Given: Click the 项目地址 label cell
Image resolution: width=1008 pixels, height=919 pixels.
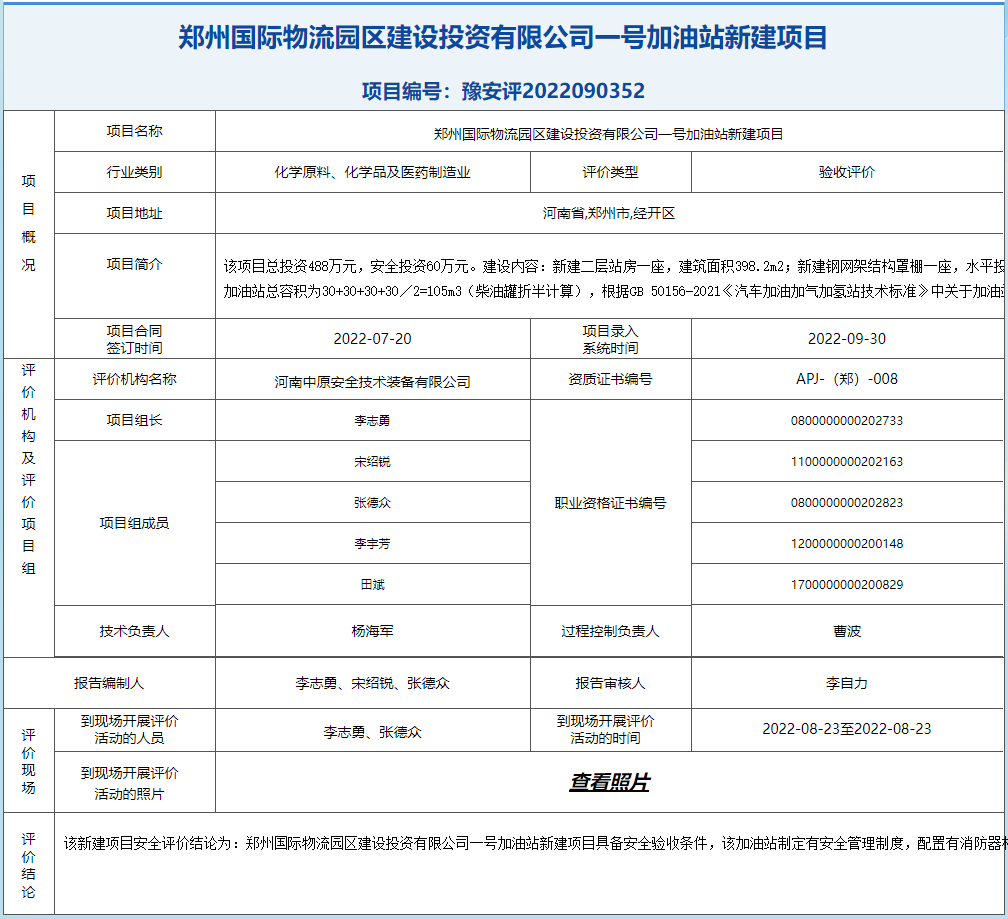Looking at the screenshot, I should pos(134,213).
